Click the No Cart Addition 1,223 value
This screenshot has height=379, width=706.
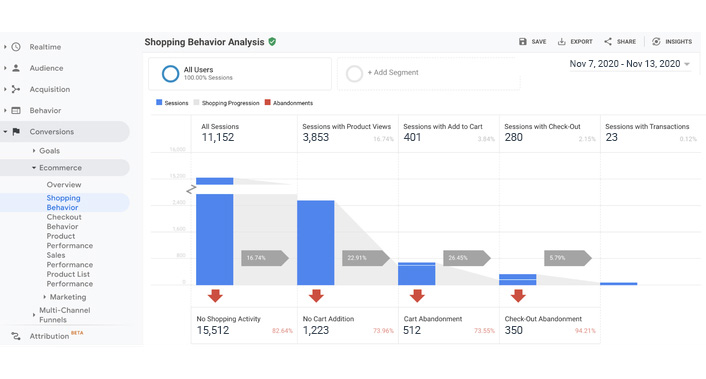coord(316,330)
